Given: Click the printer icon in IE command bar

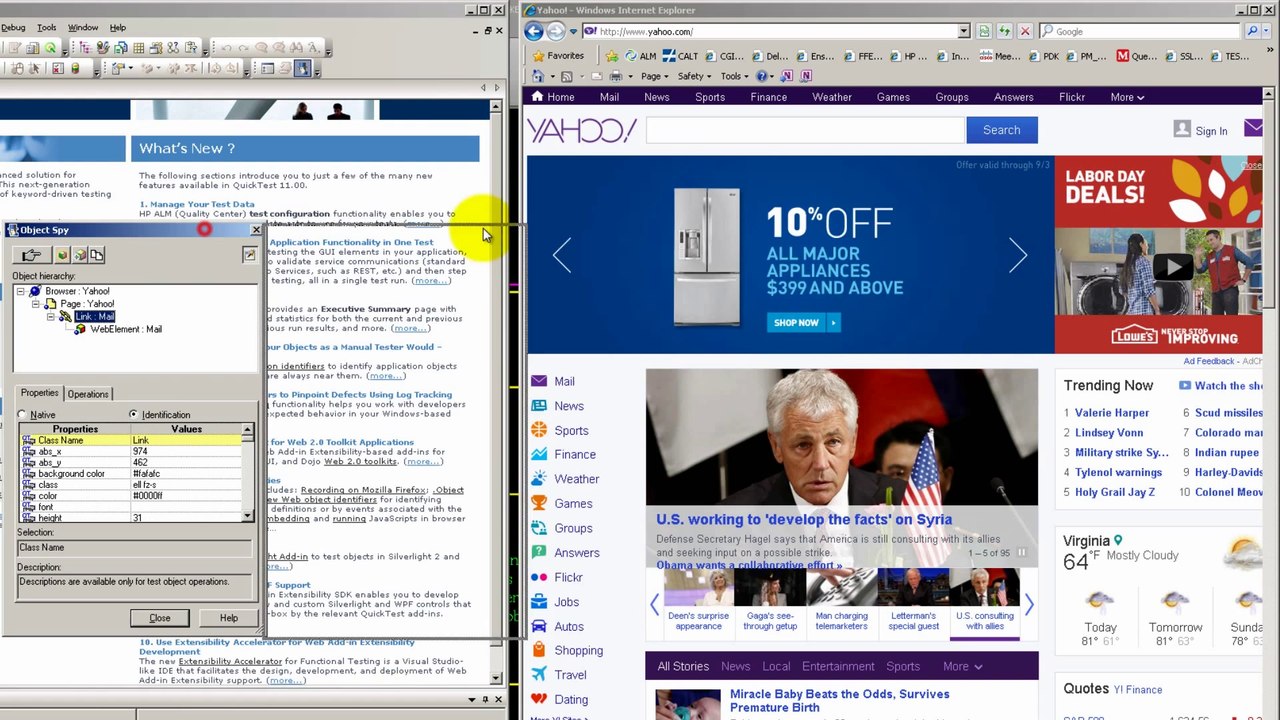Looking at the screenshot, I should [x=615, y=76].
